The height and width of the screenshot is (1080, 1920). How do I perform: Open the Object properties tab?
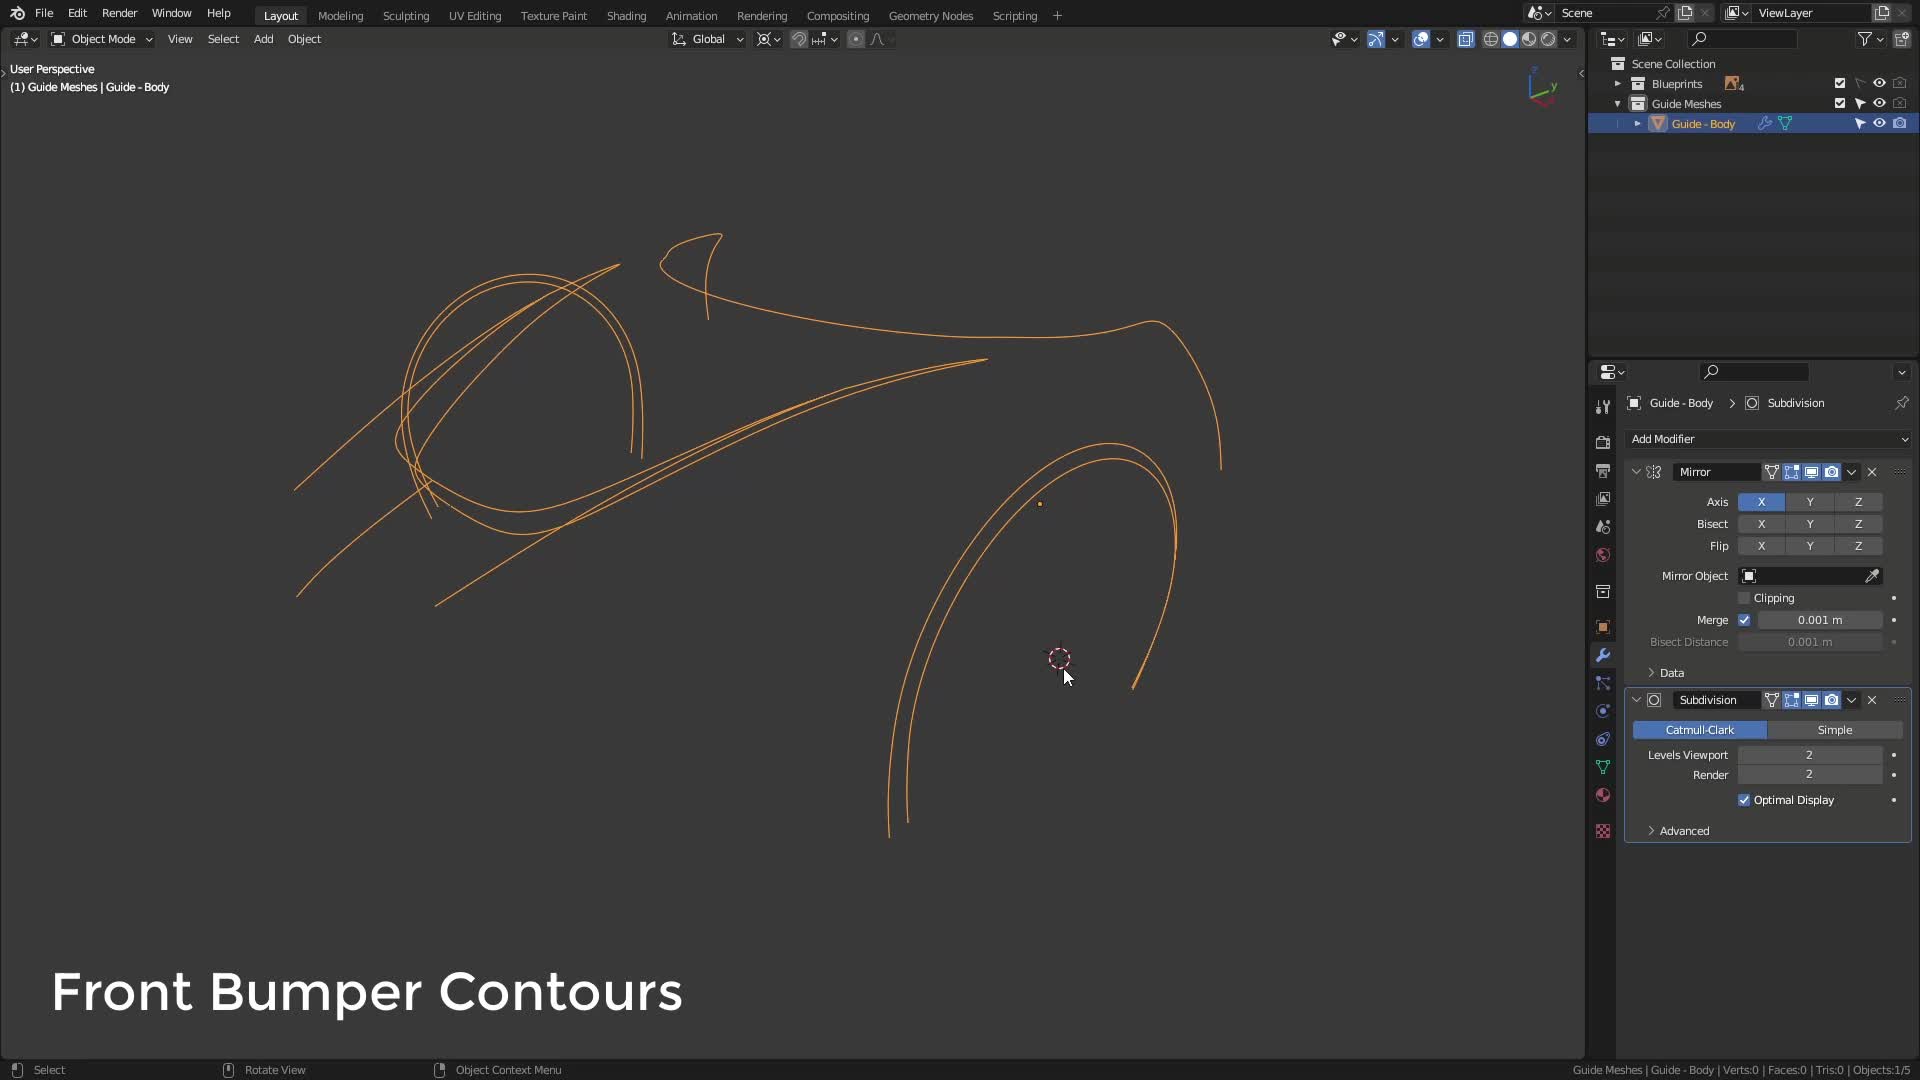pyautogui.click(x=1603, y=627)
